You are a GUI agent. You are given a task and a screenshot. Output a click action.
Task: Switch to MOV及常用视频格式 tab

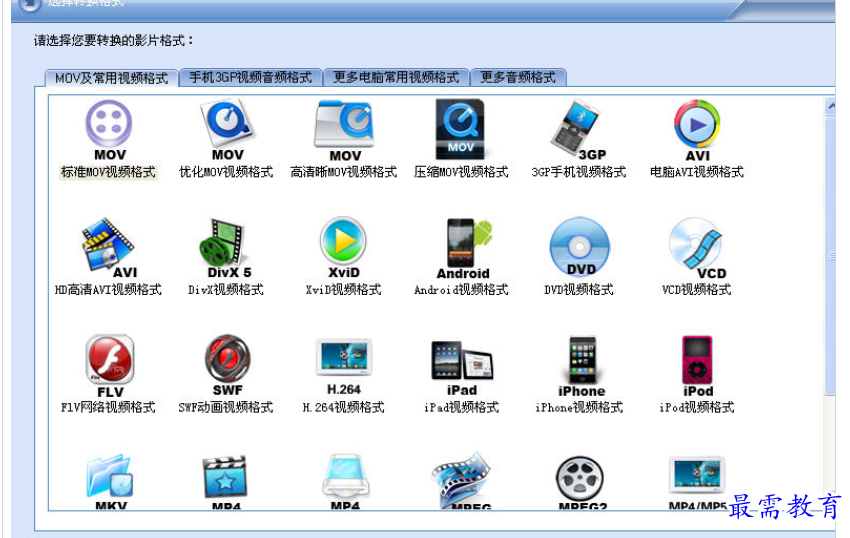pos(111,78)
